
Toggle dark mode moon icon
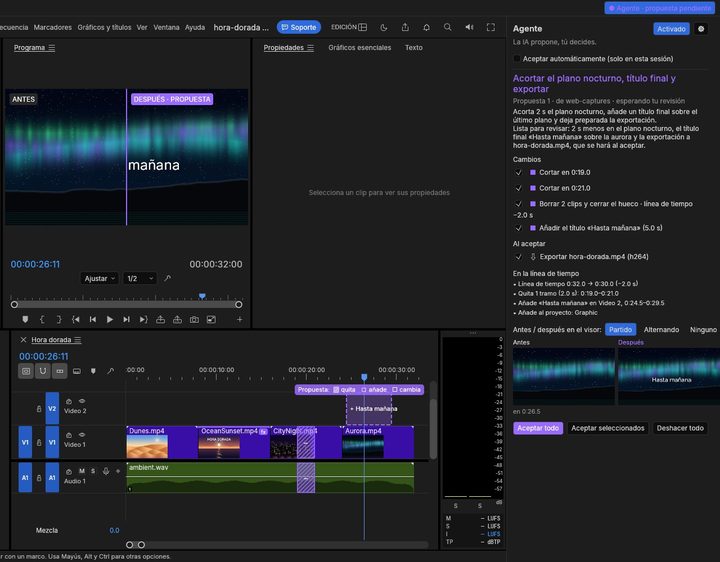click(x=384, y=27)
